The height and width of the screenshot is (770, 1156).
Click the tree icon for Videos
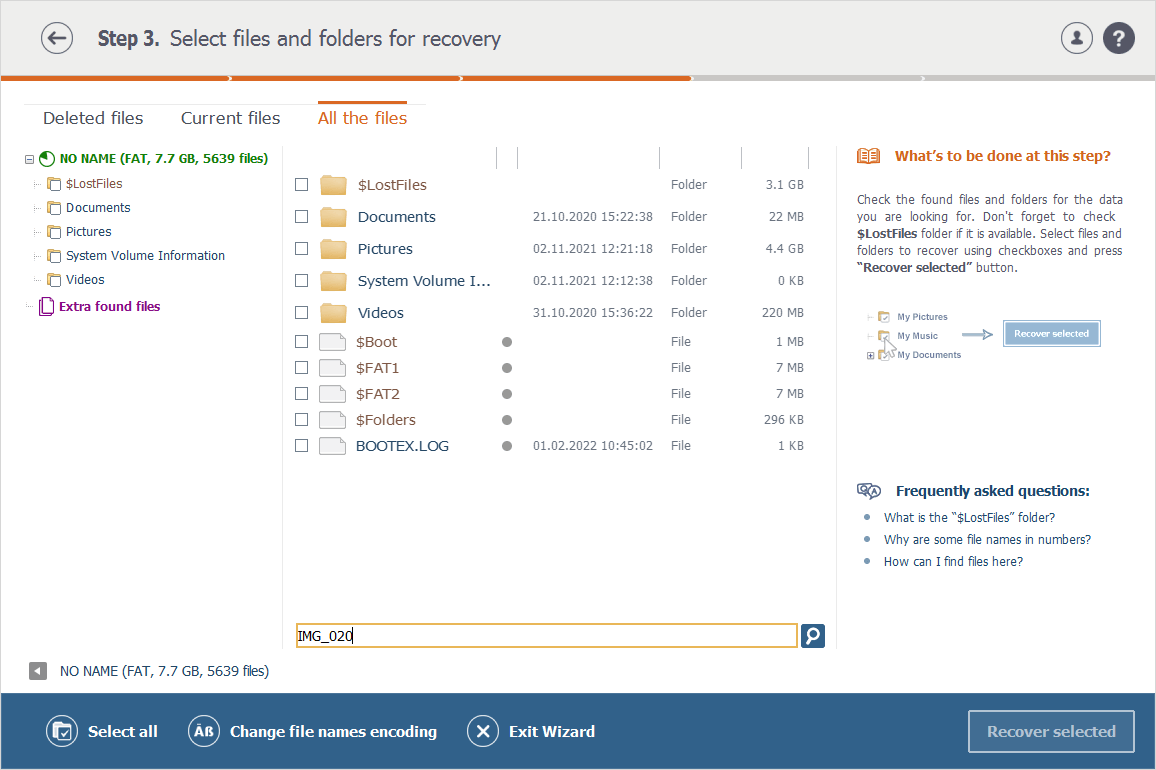[54, 280]
